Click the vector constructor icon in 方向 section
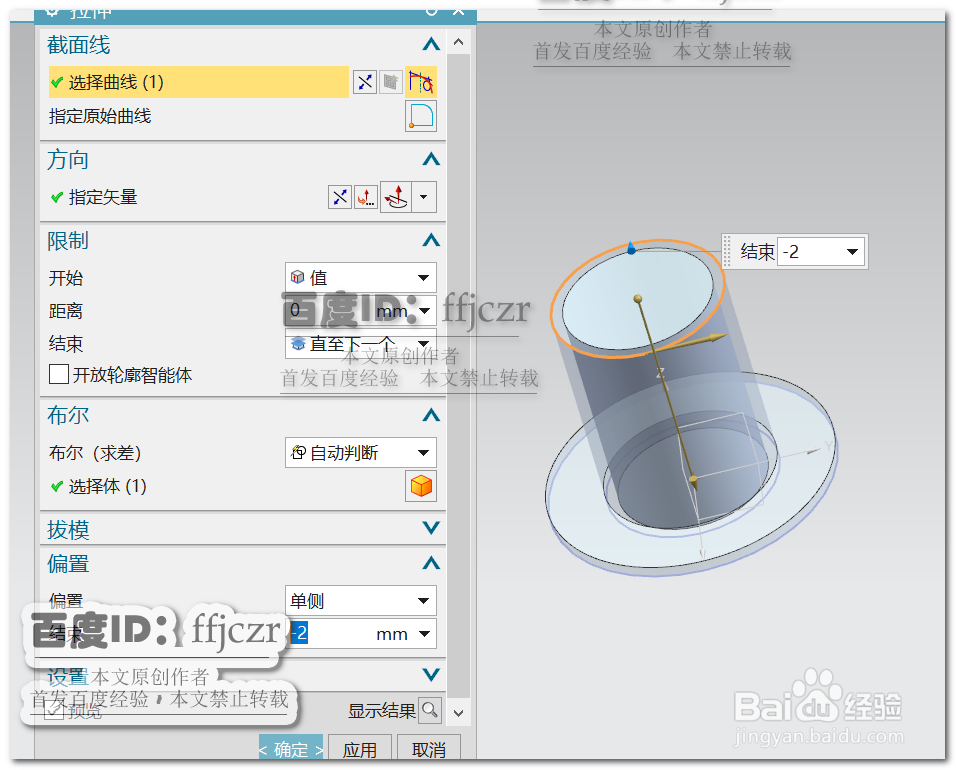Image resolution: width=956 pixels, height=770 pixels. 365,197
